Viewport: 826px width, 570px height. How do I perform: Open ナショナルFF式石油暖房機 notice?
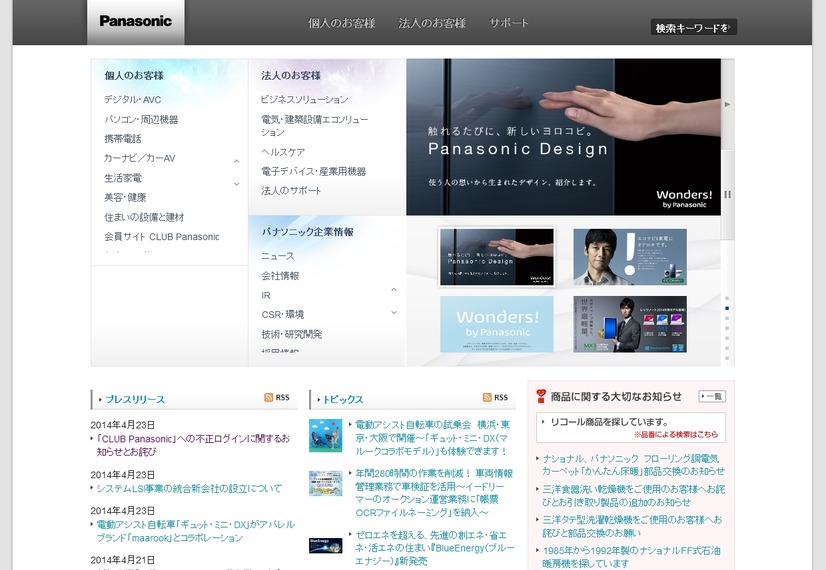632,557
